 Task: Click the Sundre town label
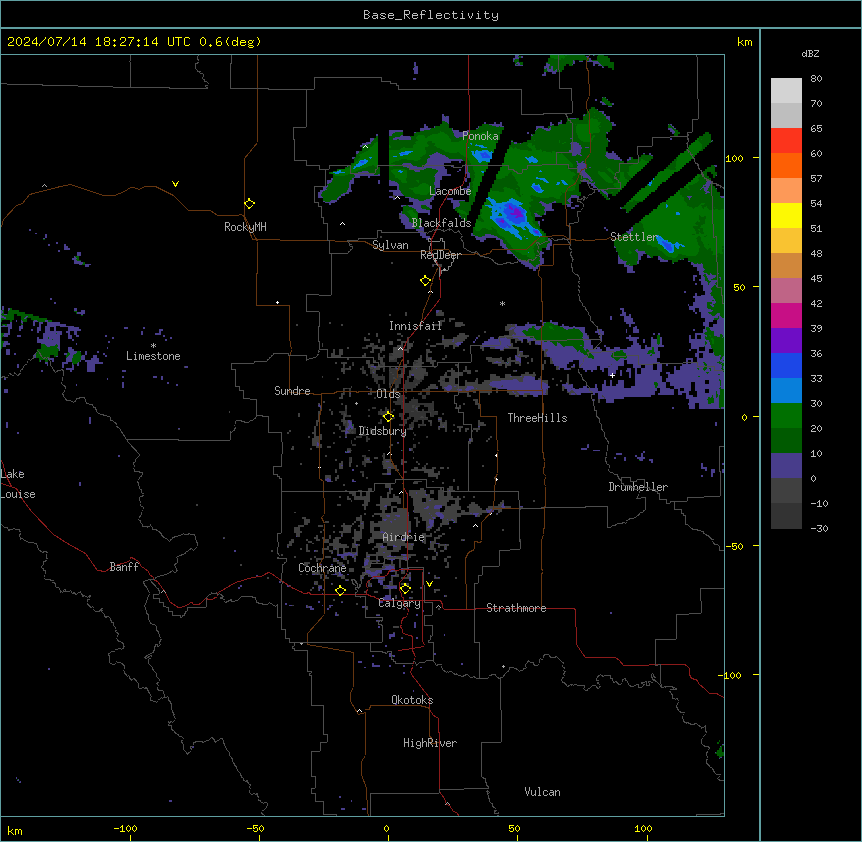tap(292, 391)
